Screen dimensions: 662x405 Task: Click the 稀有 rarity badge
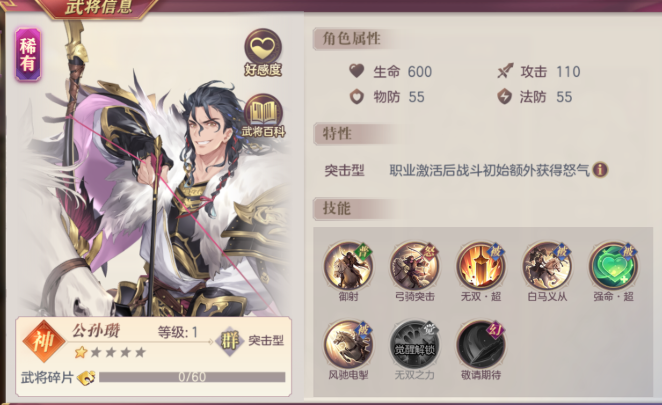pos(28,54)
